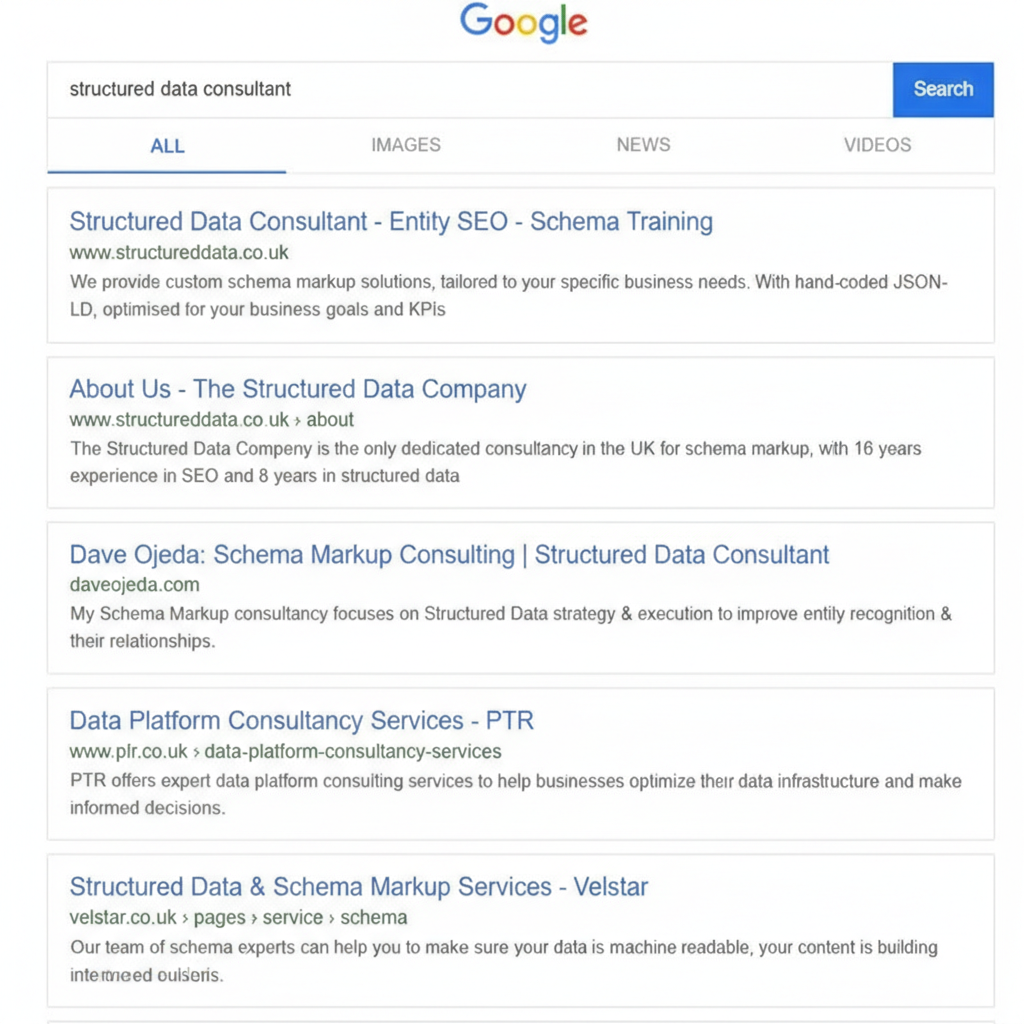Viewport: 1024px width, 1024px height.
Task: Click the Google logo to return home
Action: pos(523,23)
